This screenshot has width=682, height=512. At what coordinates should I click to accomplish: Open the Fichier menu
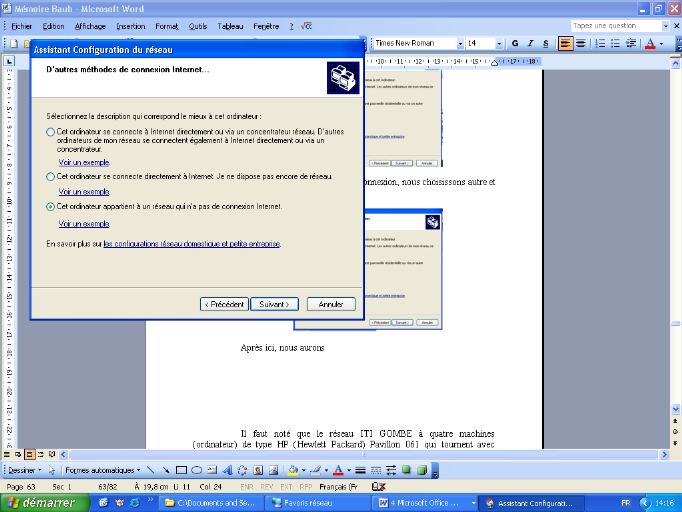22,27
